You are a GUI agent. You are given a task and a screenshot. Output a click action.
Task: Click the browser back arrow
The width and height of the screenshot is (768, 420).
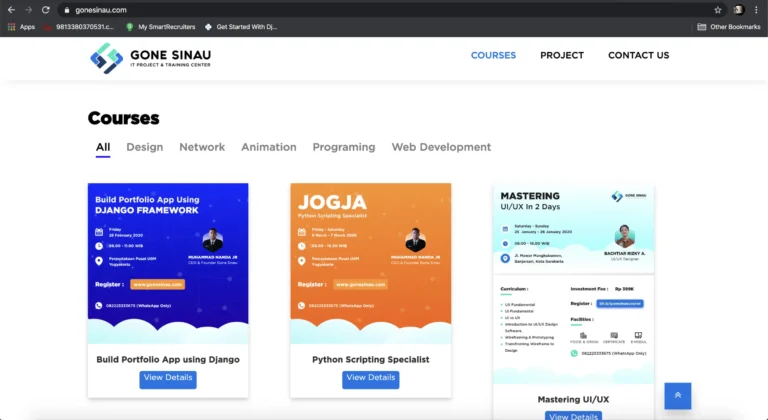[x=11, y=10]
